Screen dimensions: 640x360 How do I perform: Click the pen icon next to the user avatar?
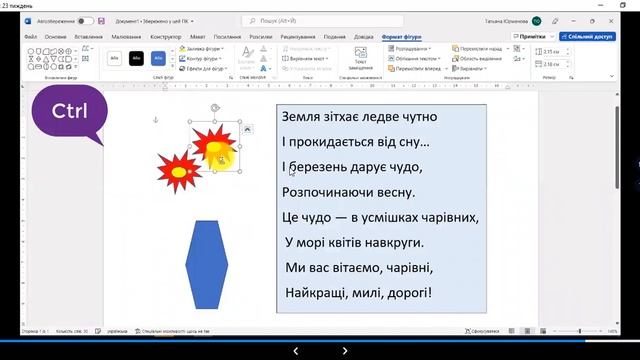coord(555,21)
